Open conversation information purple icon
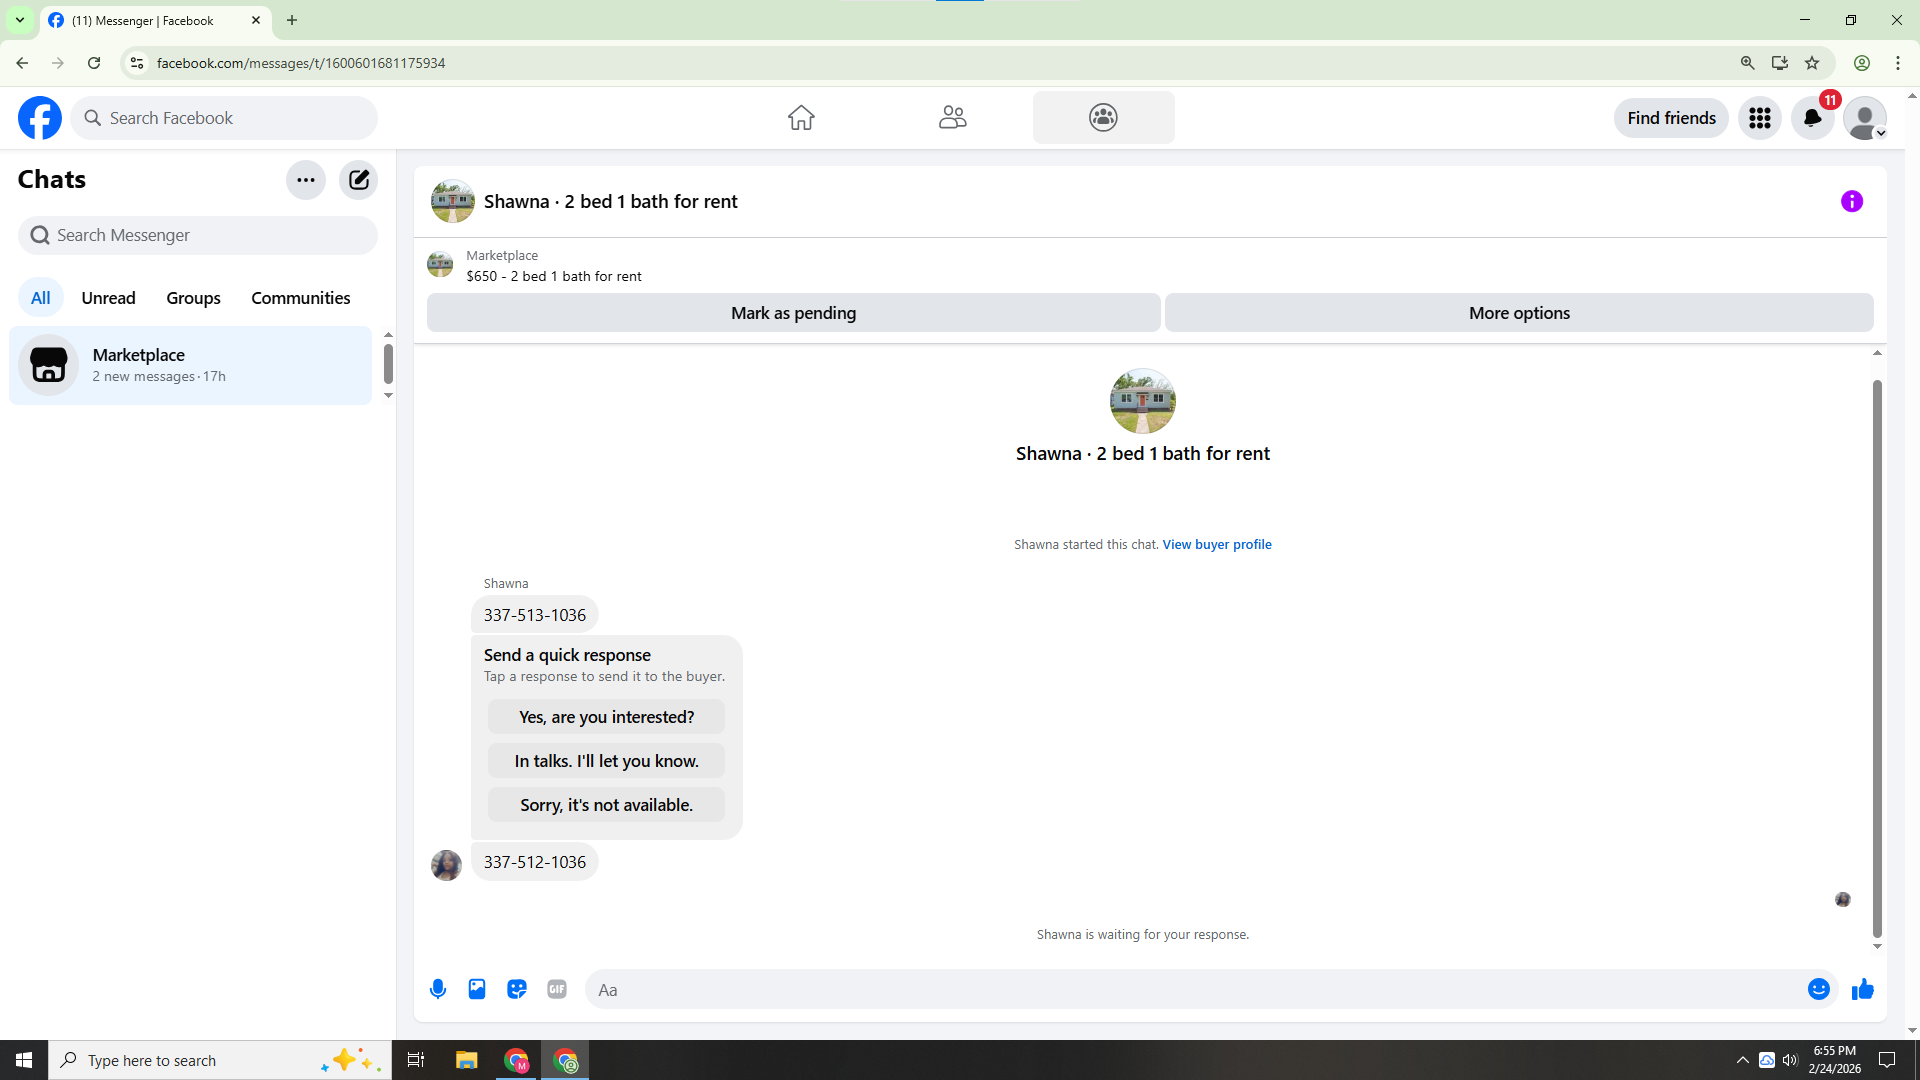This screenshot has width=1920, height=1080. tap(1851, 201)
